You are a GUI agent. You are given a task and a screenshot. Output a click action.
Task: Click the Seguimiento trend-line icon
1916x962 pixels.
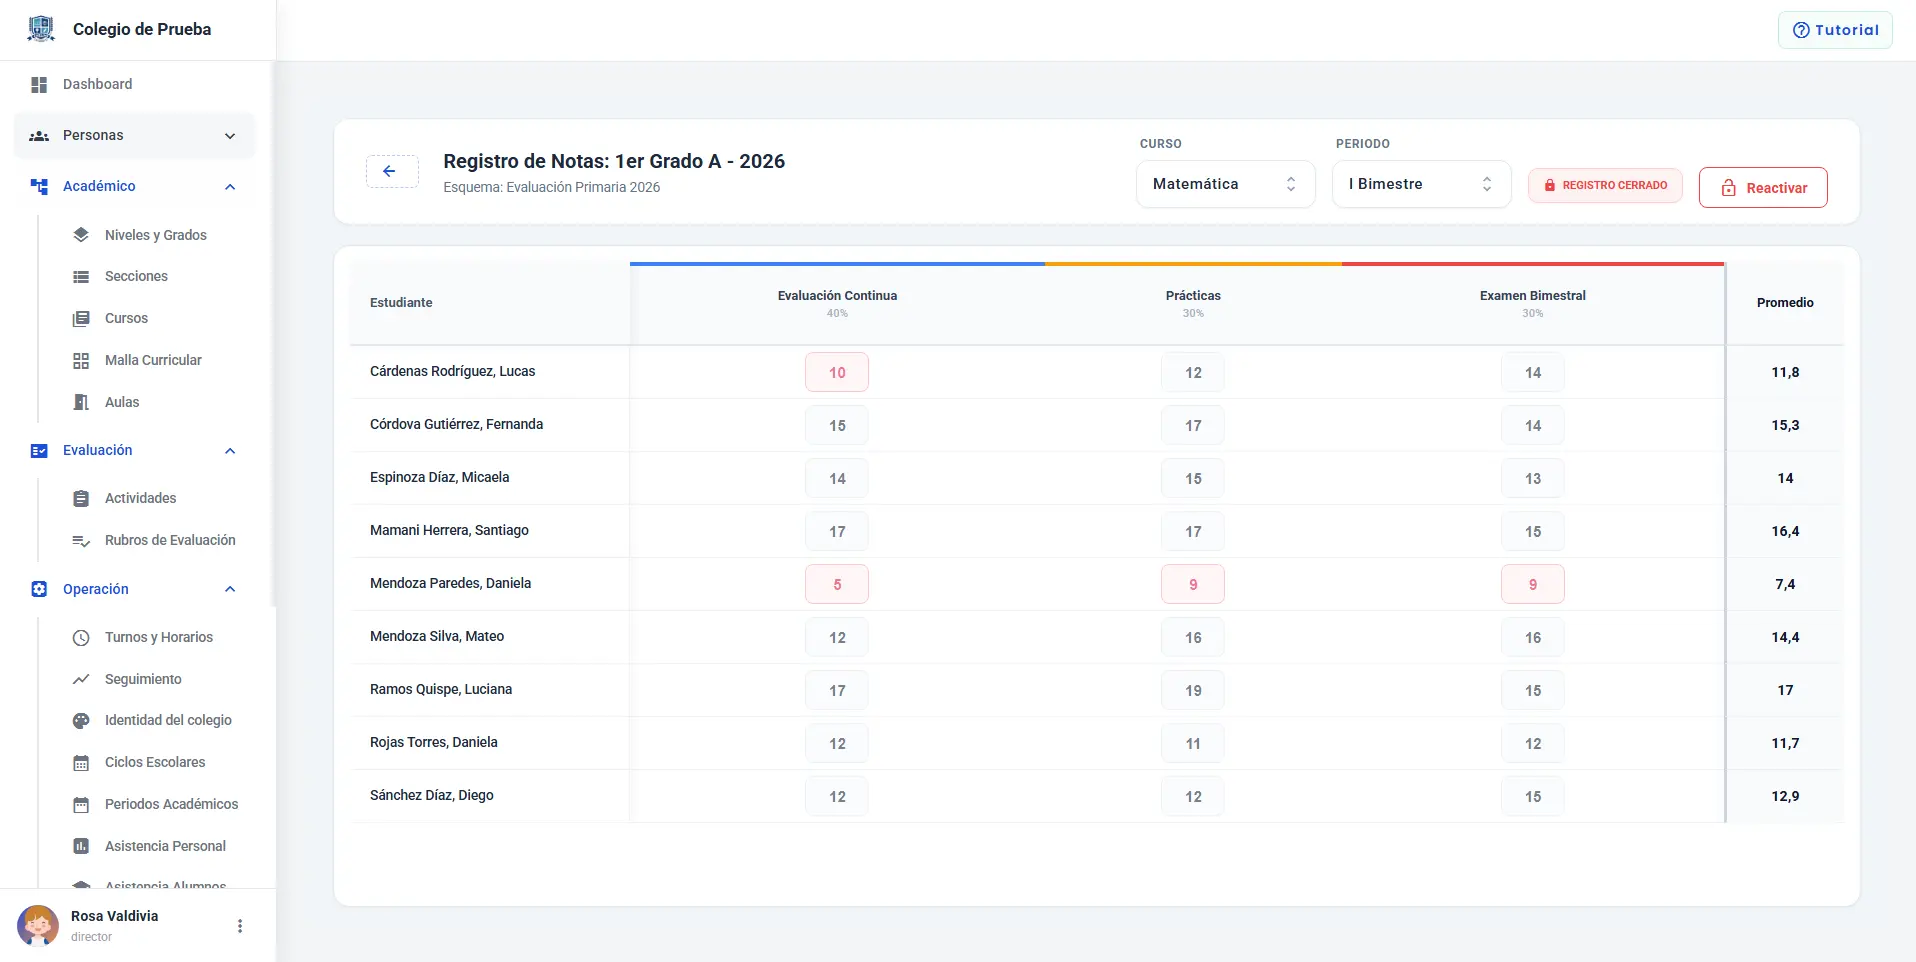click(x=81, y=680)
